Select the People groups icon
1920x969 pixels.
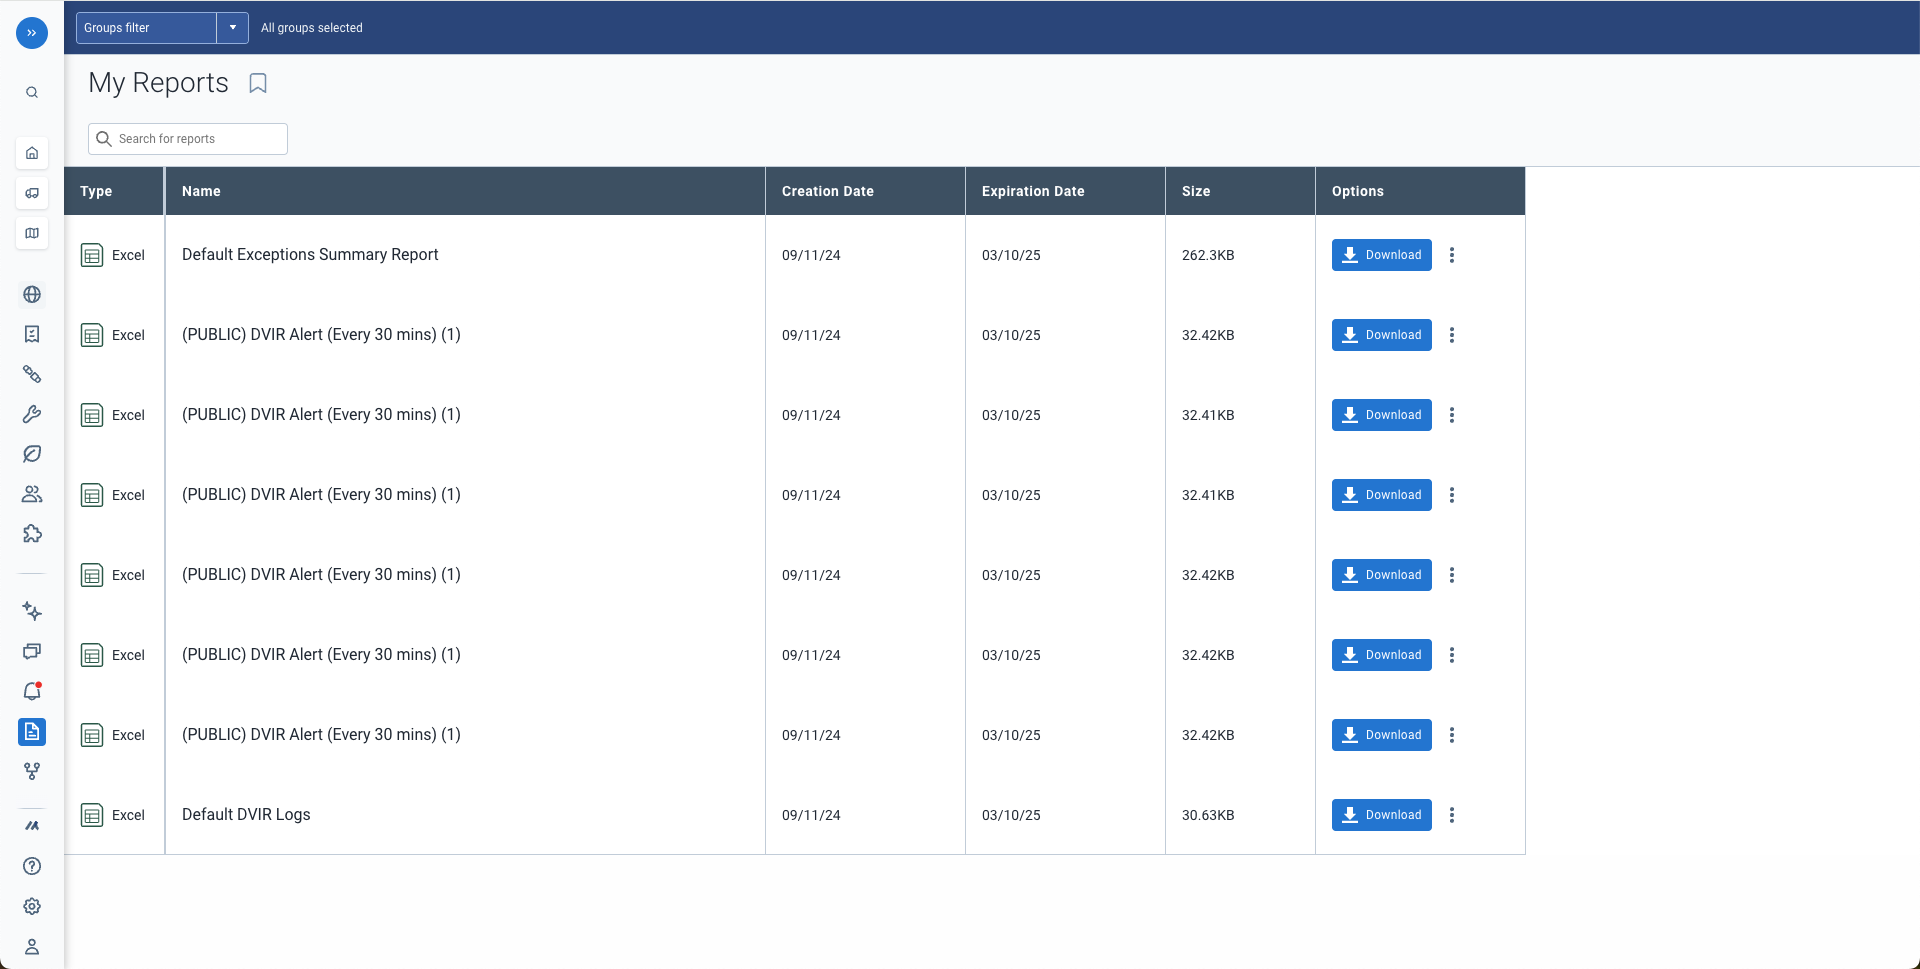(x=31, y=494)
